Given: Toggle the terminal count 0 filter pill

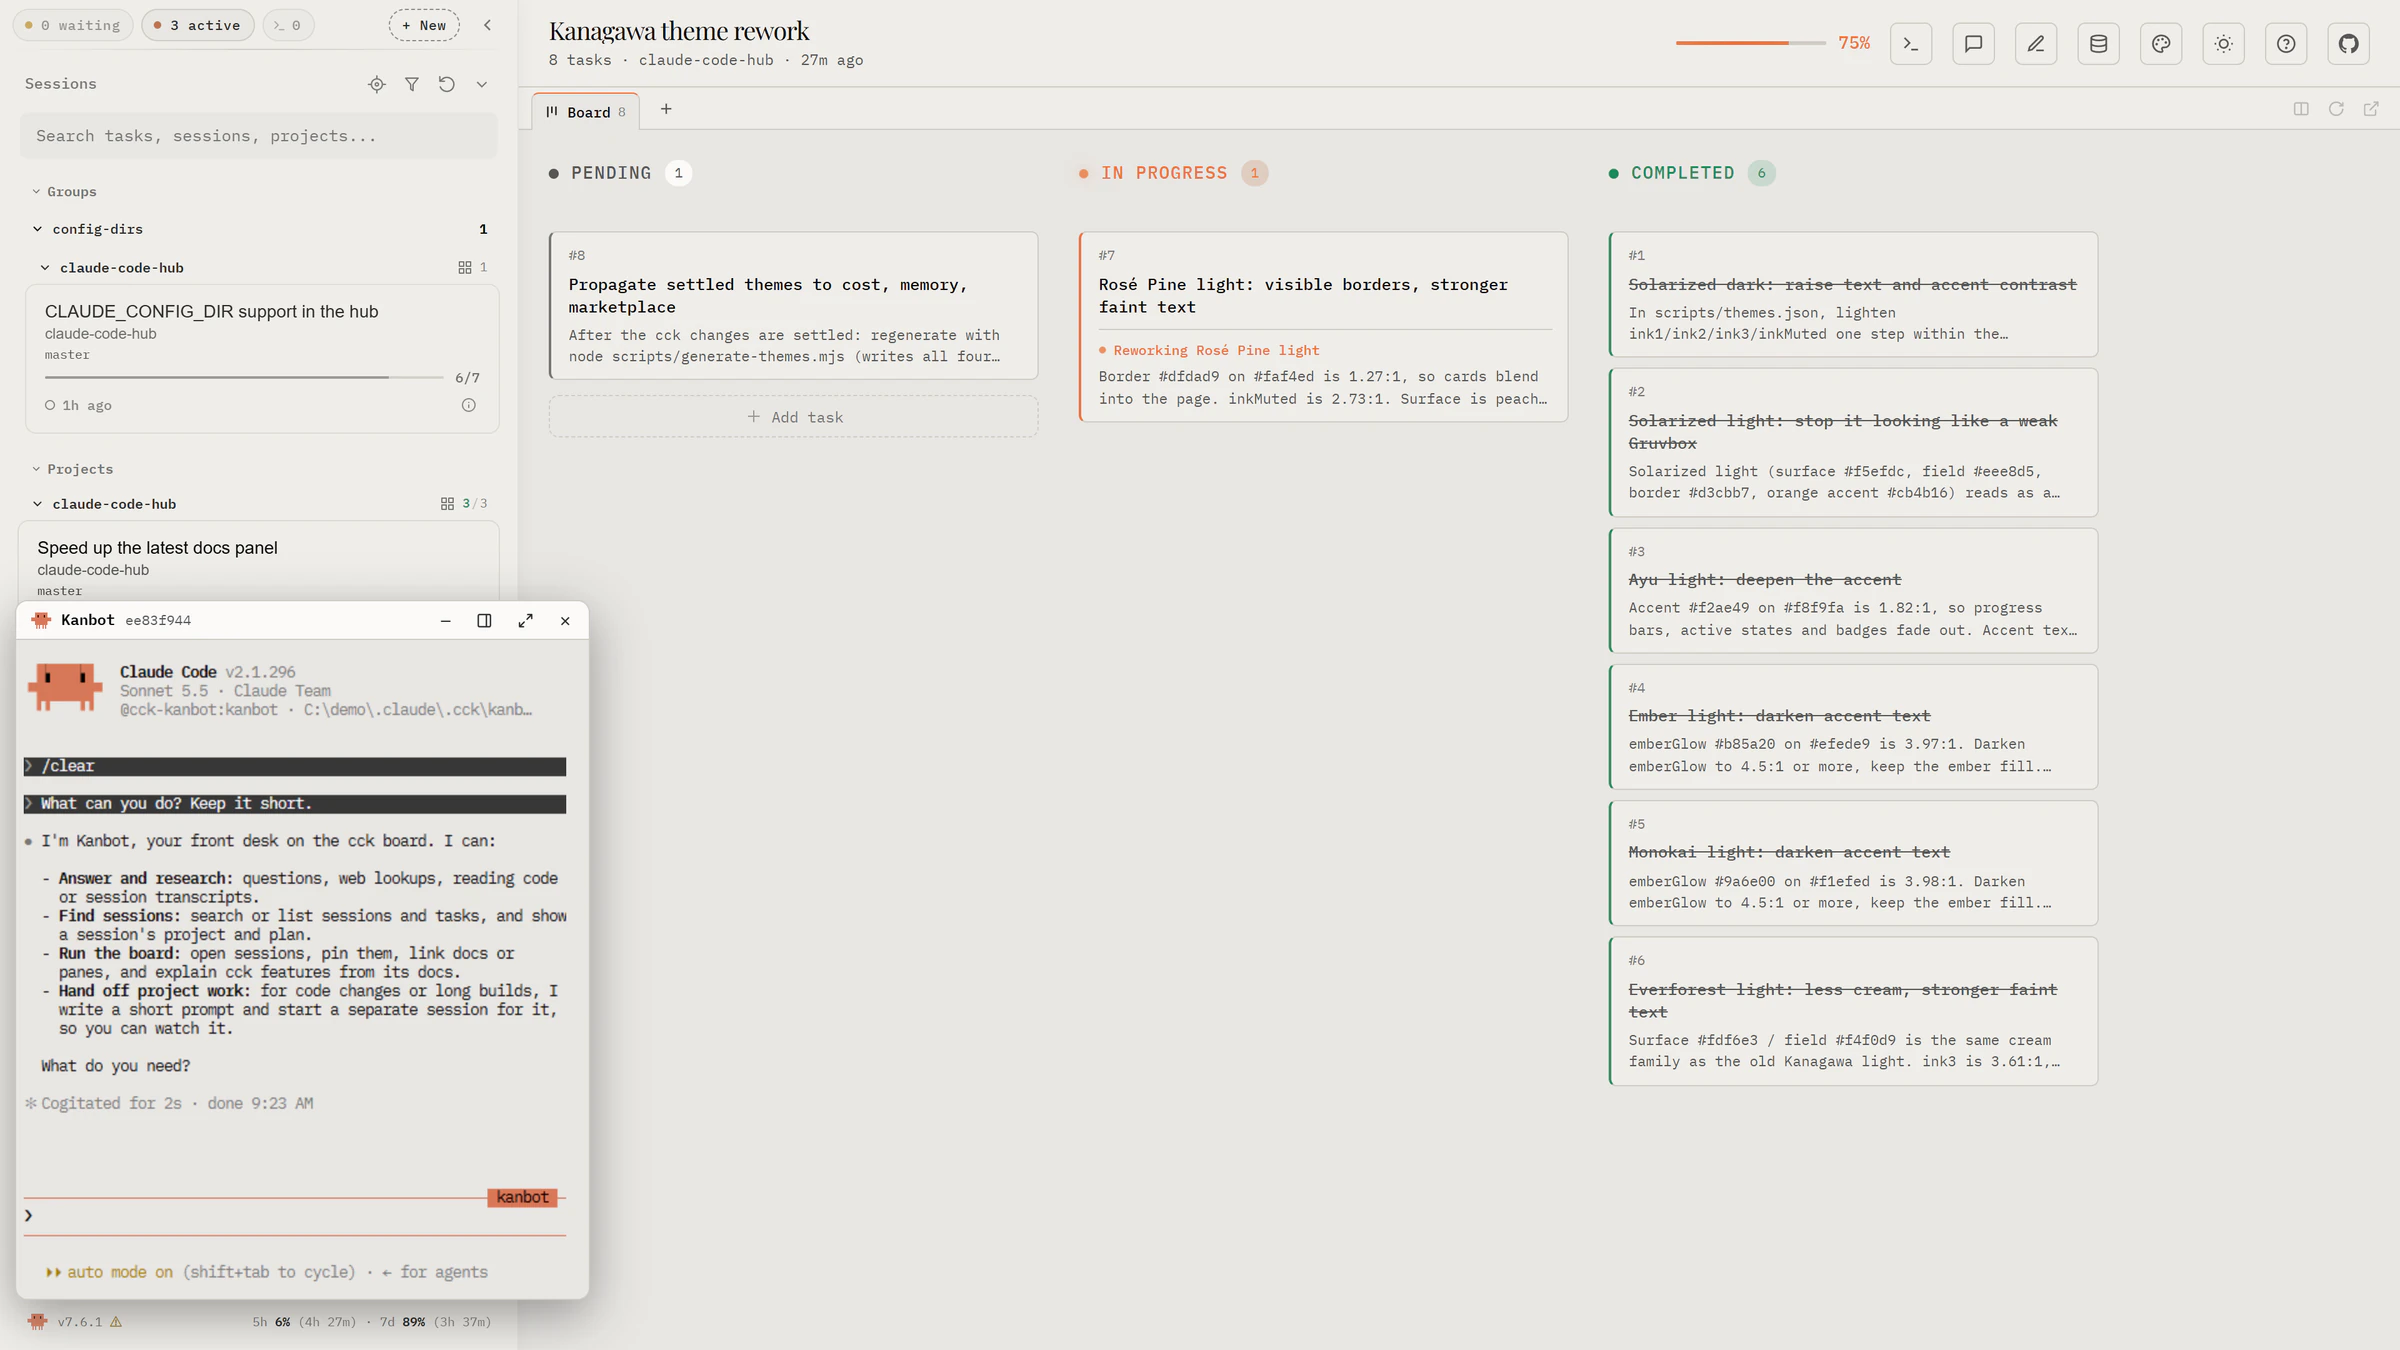Looking at the screenshot, I should [288, 25].
